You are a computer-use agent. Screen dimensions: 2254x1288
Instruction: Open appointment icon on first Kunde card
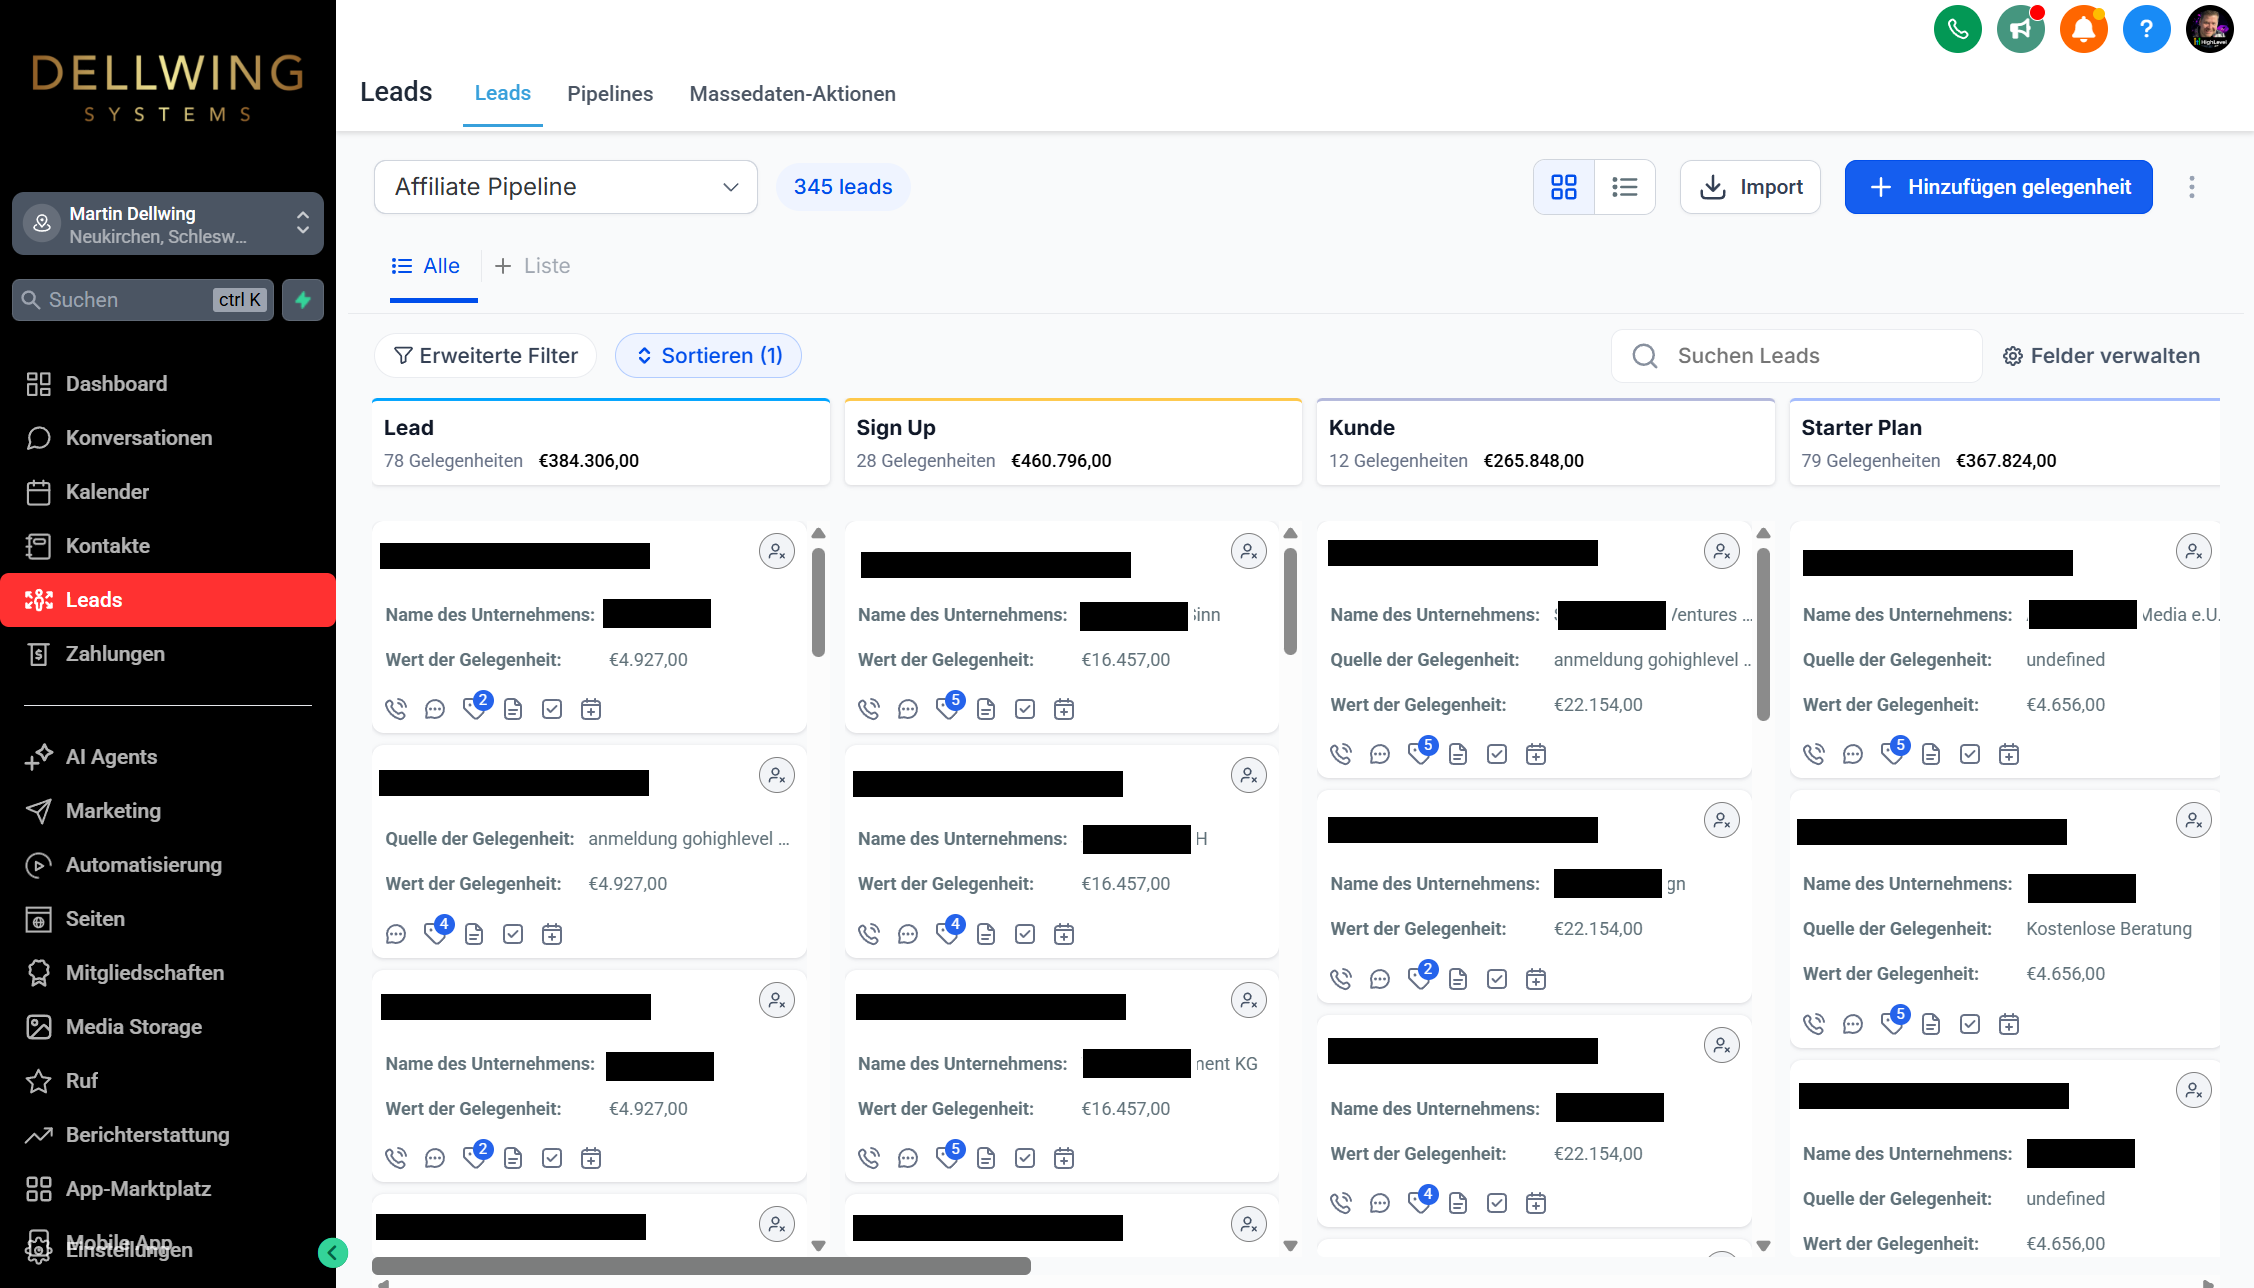(1536, 754)
